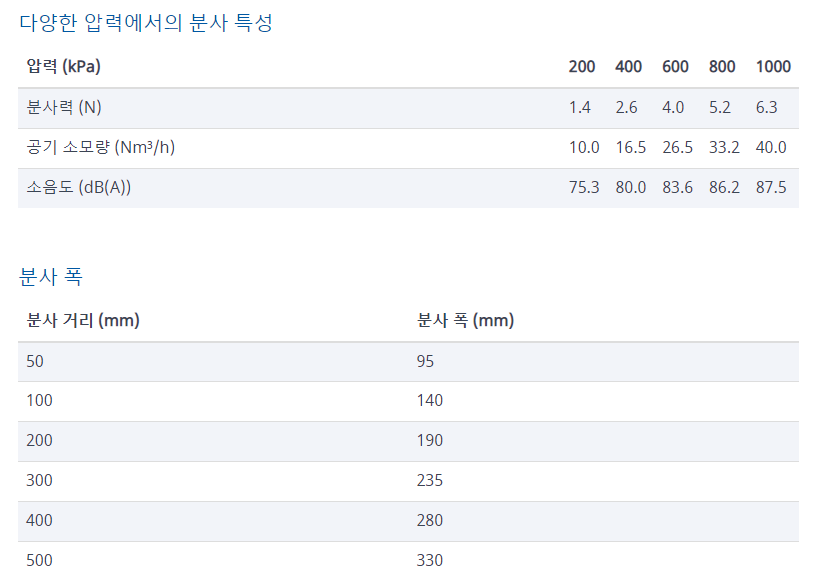The height and width of the screenshot is (581, 824).
Task: Click the '압력 (kPa)' table header
Action: coord(64,67)
